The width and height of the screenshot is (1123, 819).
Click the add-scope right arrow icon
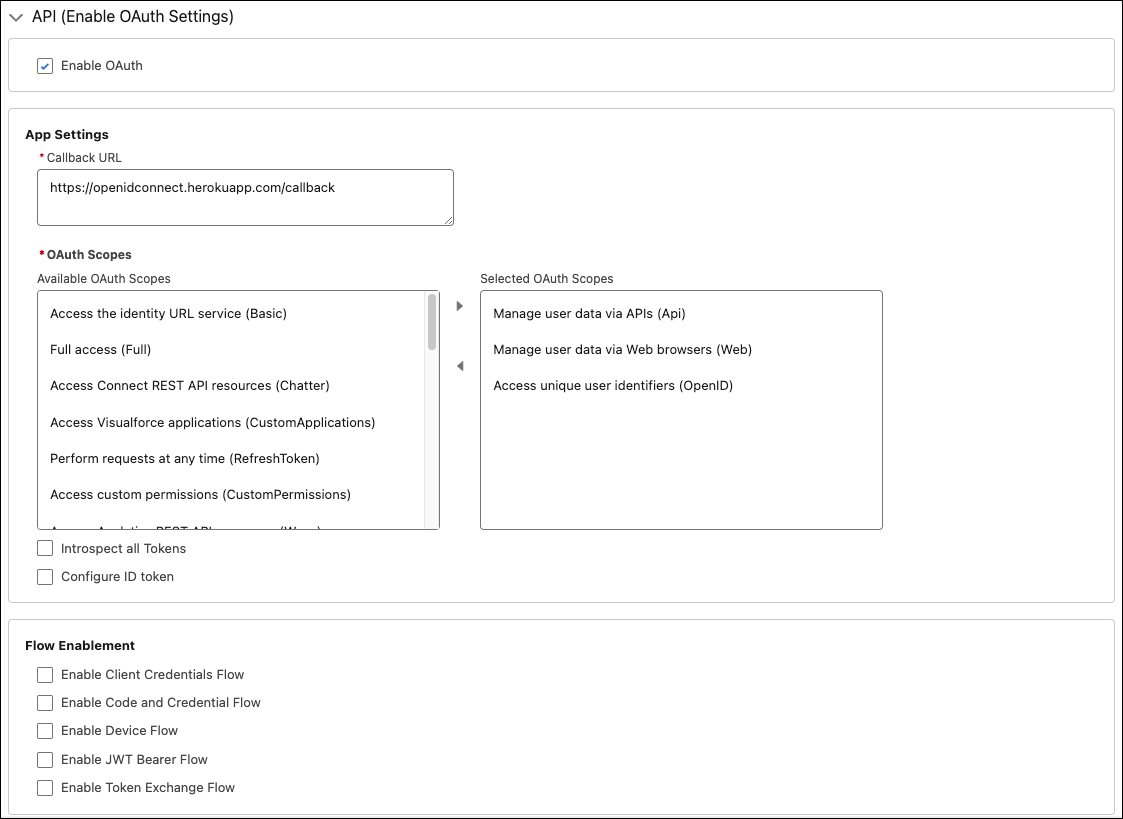[459, 306]
